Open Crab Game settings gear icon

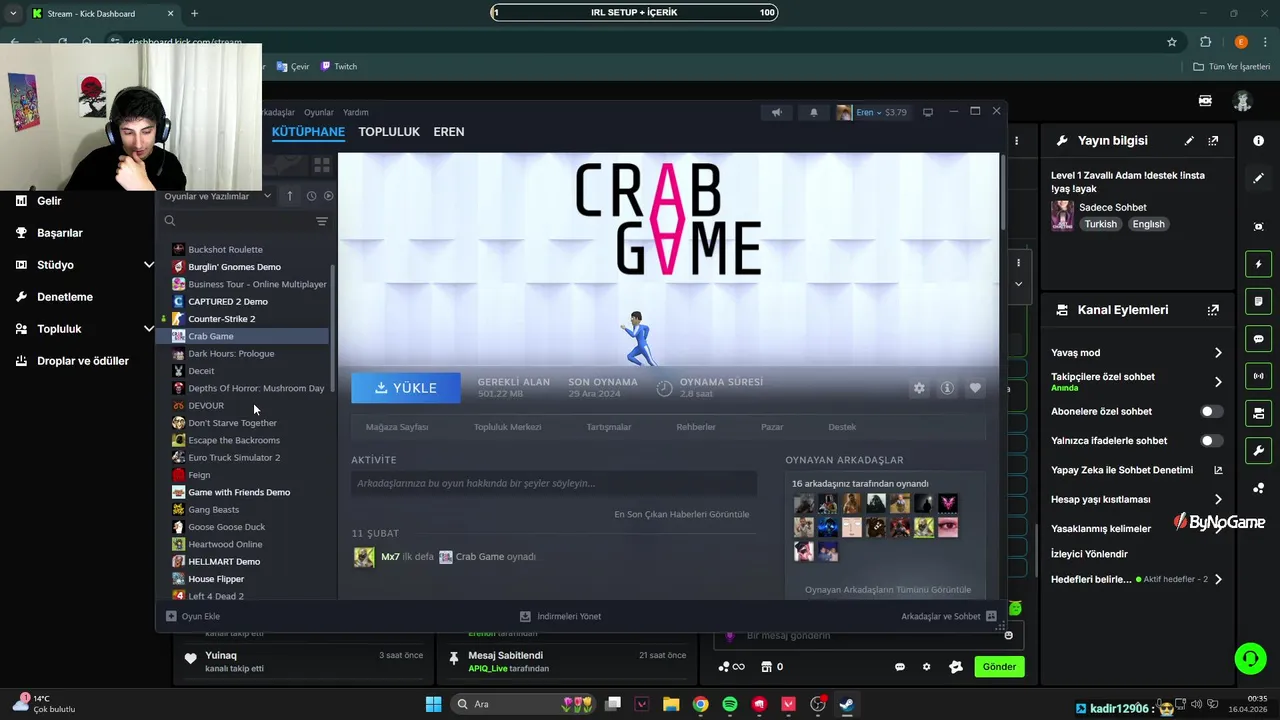[x=919, y=388]
